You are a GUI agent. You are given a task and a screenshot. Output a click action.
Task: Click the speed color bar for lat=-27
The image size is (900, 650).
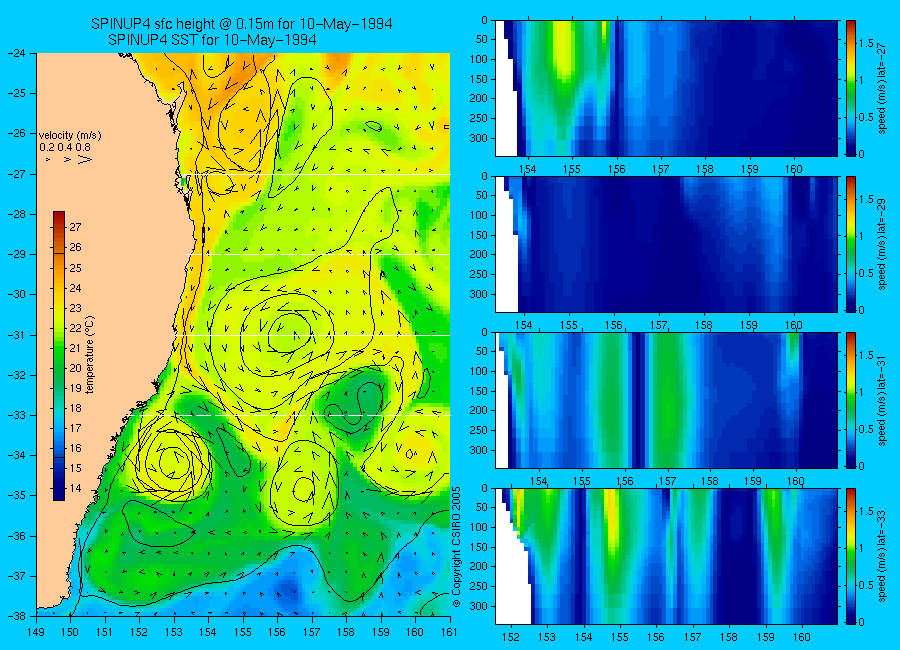(851, 88)
